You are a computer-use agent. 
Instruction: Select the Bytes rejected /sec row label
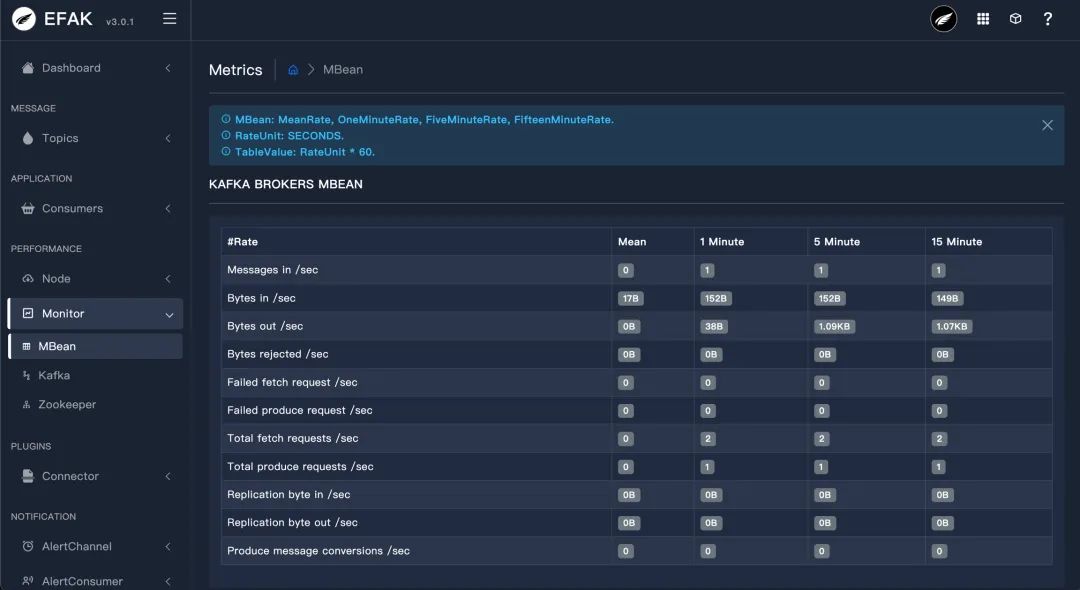(278, 354)
